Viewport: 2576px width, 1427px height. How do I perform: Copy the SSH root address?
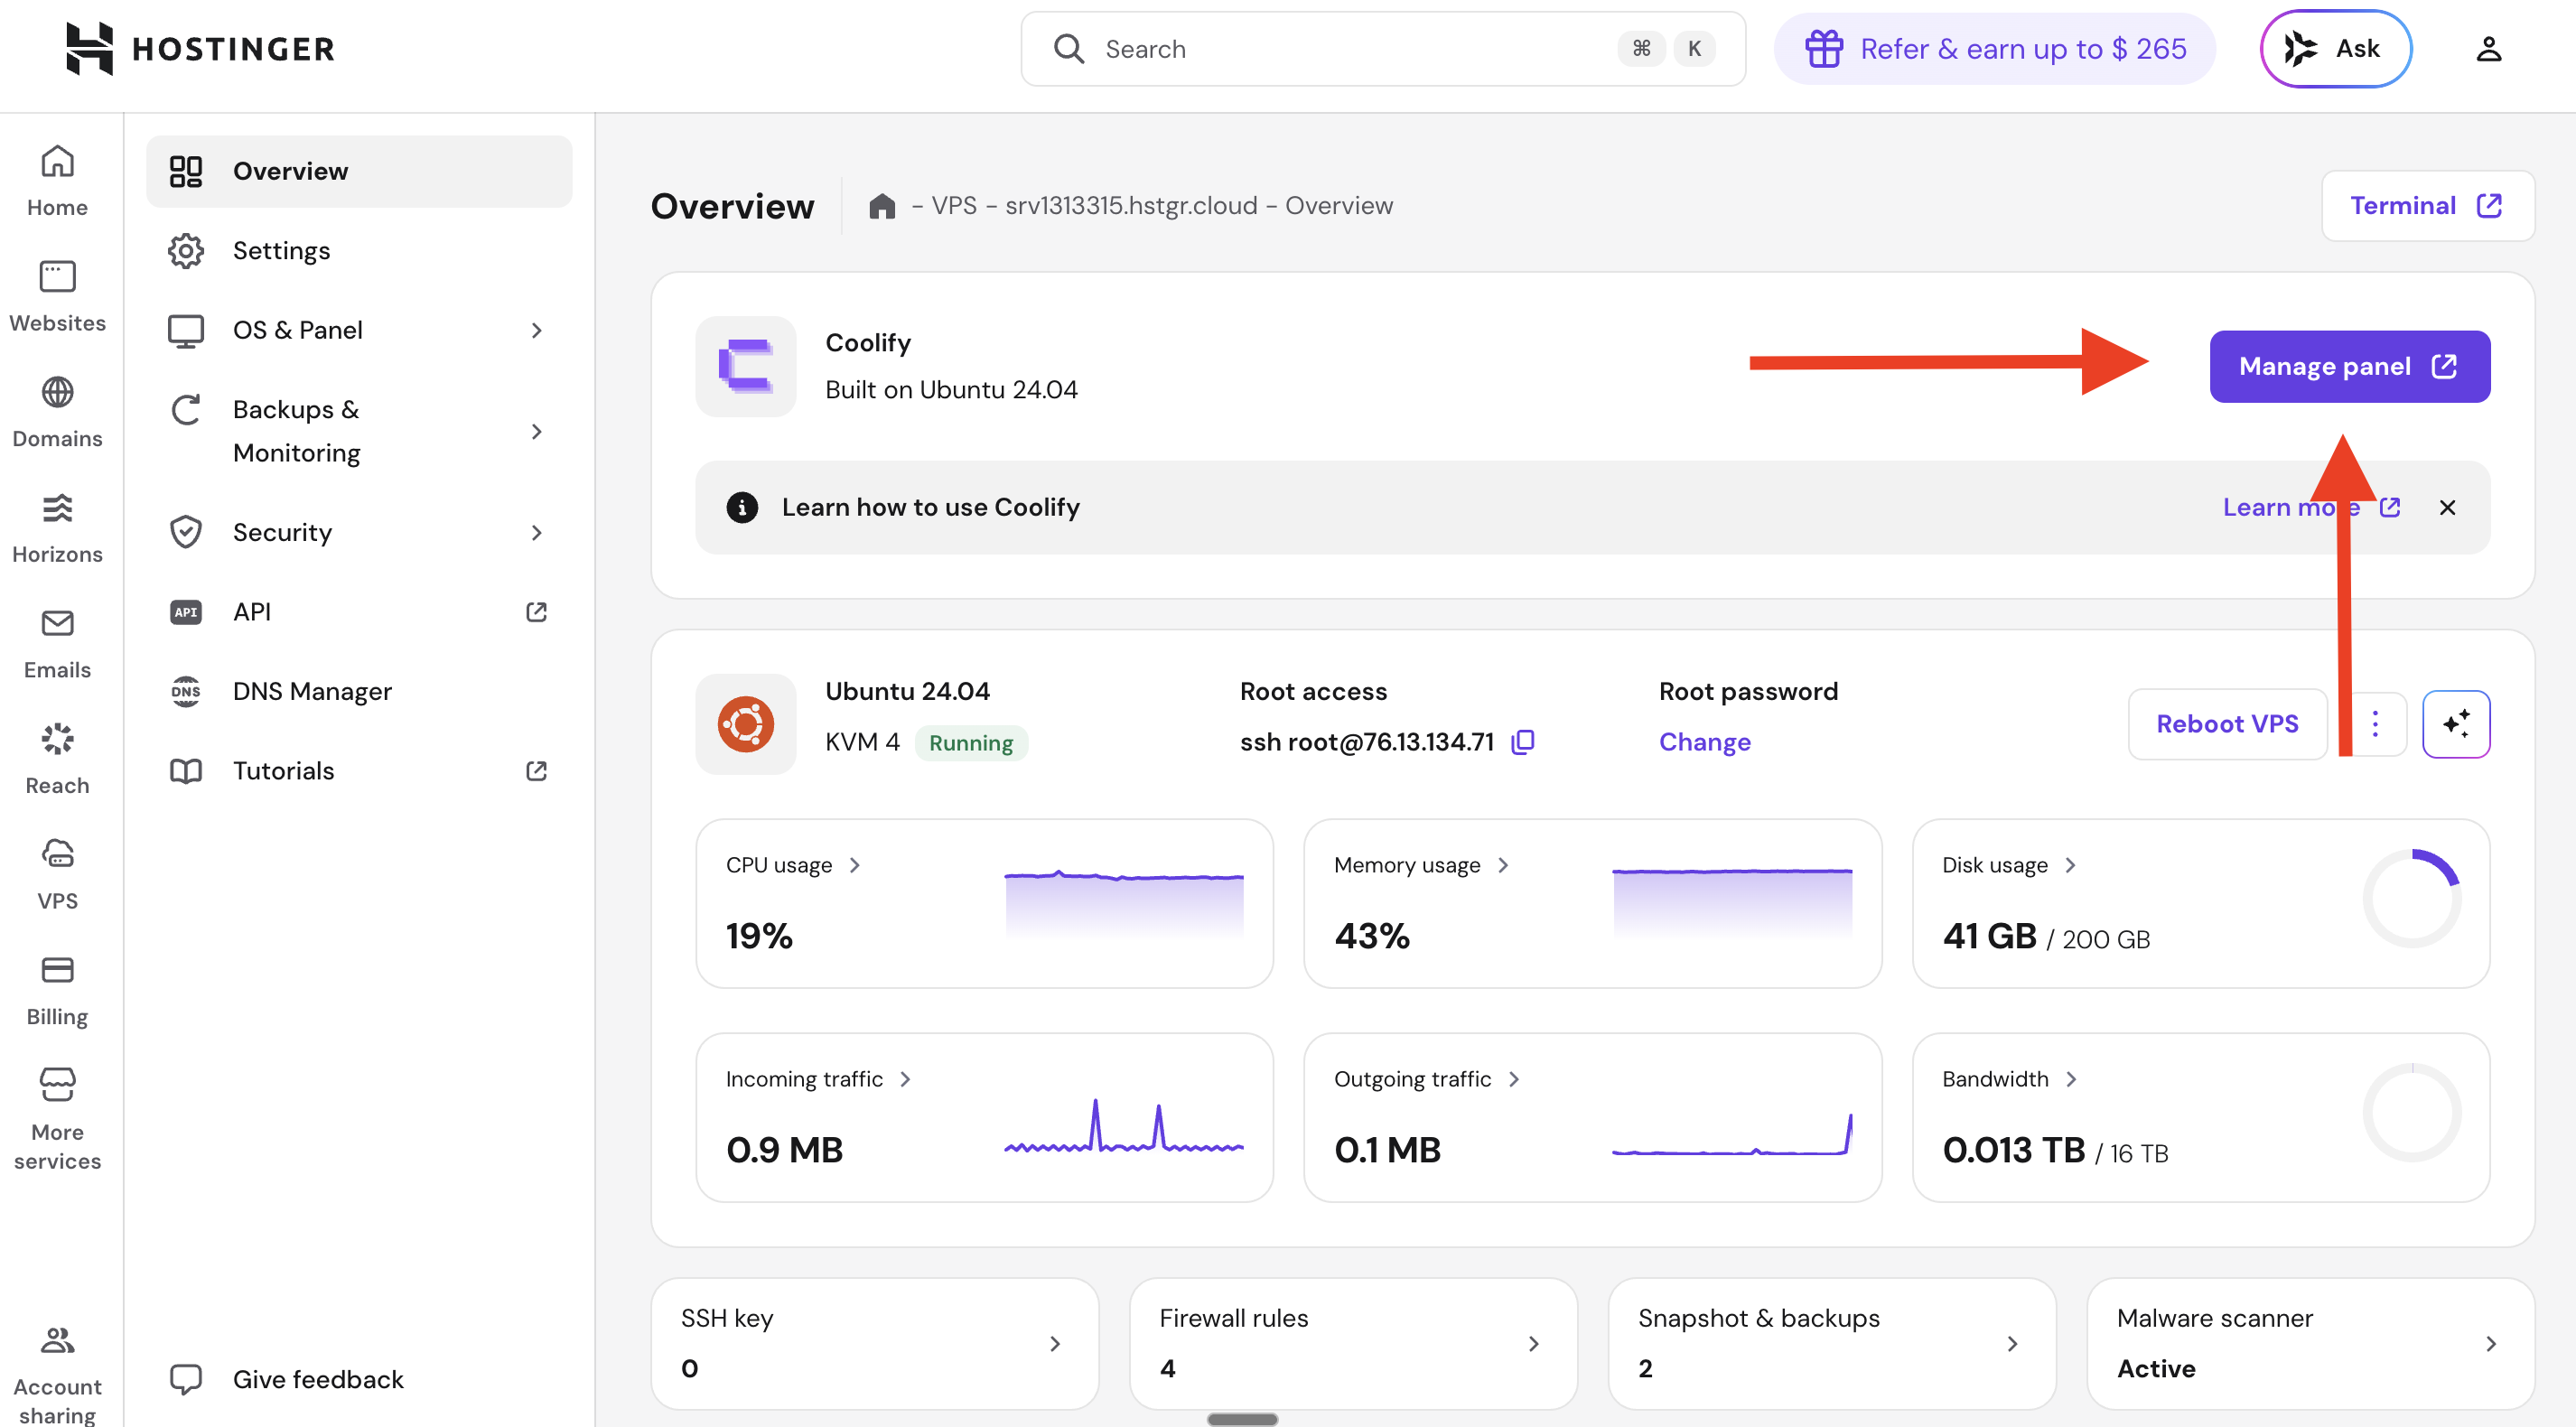click(x=1522, y=742)
